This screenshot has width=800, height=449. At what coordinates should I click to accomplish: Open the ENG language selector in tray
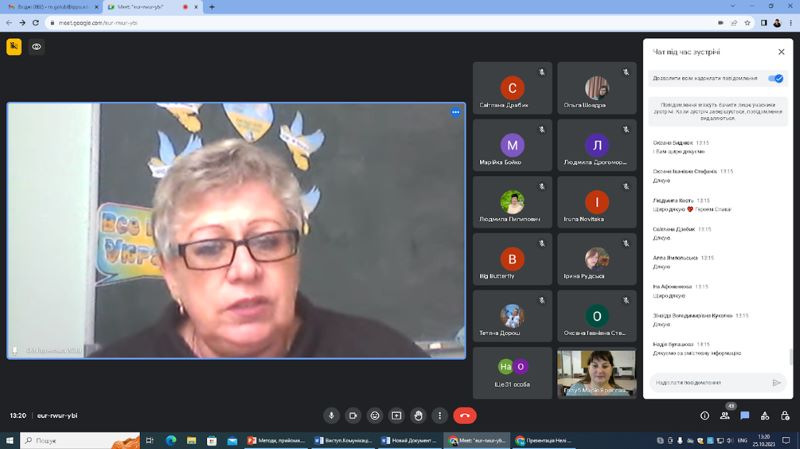[x=742, y=440]
